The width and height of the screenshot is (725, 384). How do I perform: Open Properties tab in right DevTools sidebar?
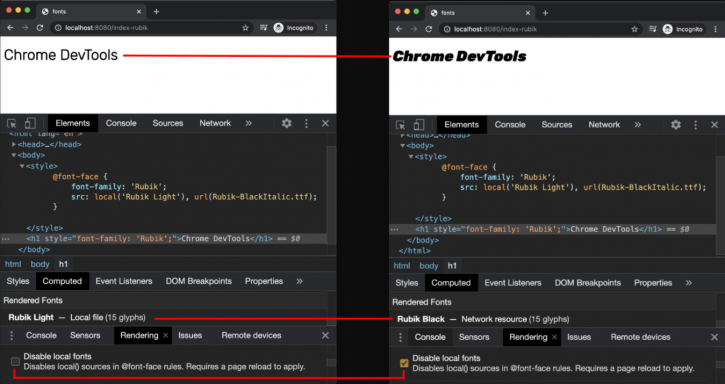pos(653,283)
